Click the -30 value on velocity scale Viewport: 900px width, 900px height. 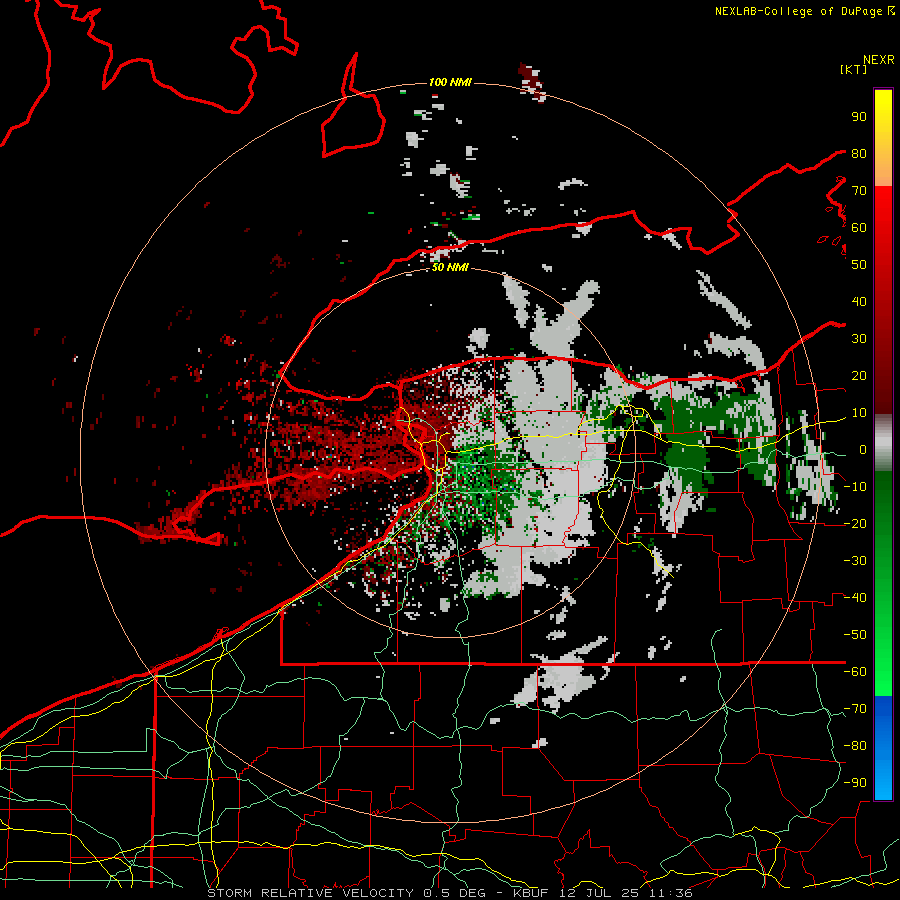pos(855,561)
